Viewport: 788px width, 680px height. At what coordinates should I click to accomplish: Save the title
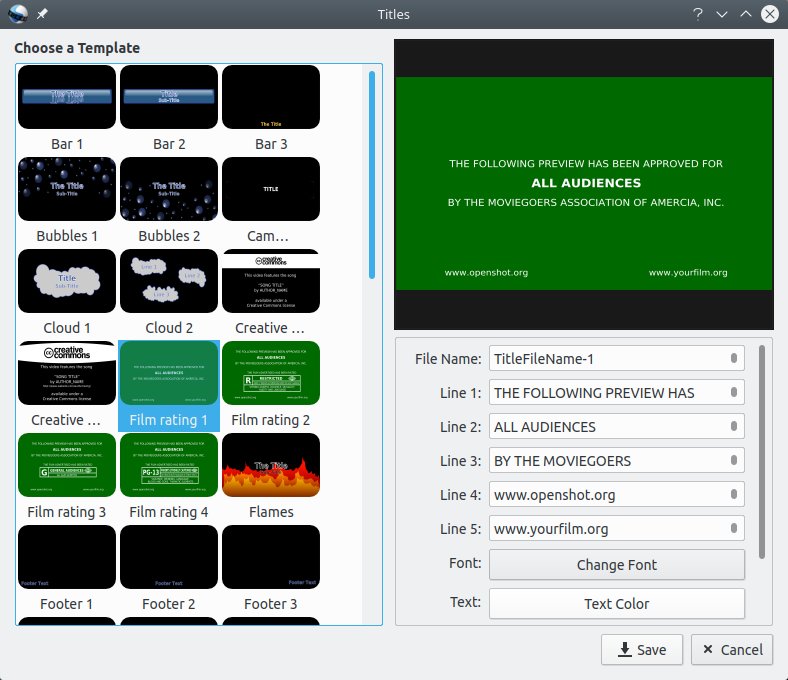pos(641,650)
